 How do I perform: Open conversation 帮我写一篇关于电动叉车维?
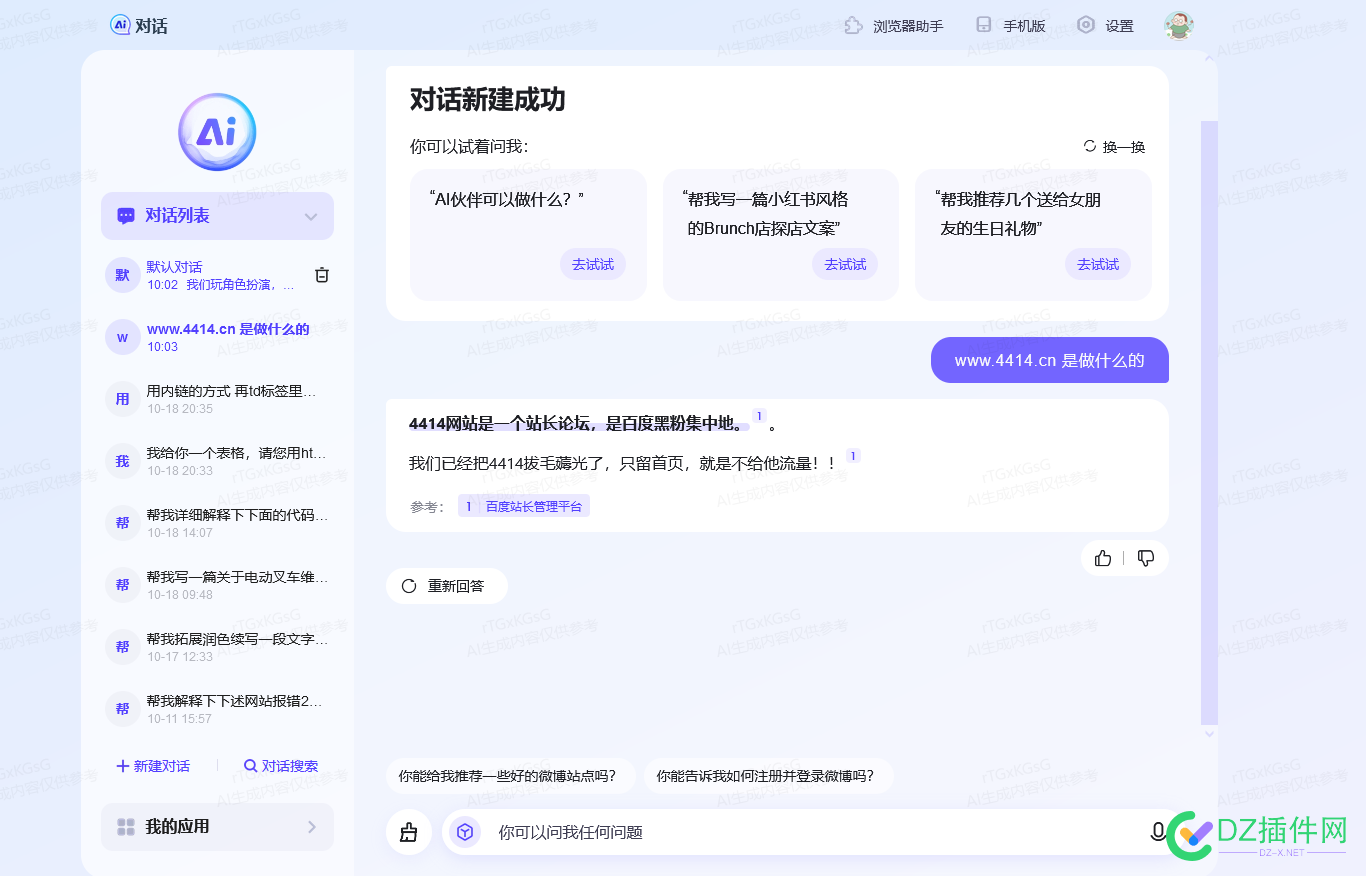coord(217,585)
